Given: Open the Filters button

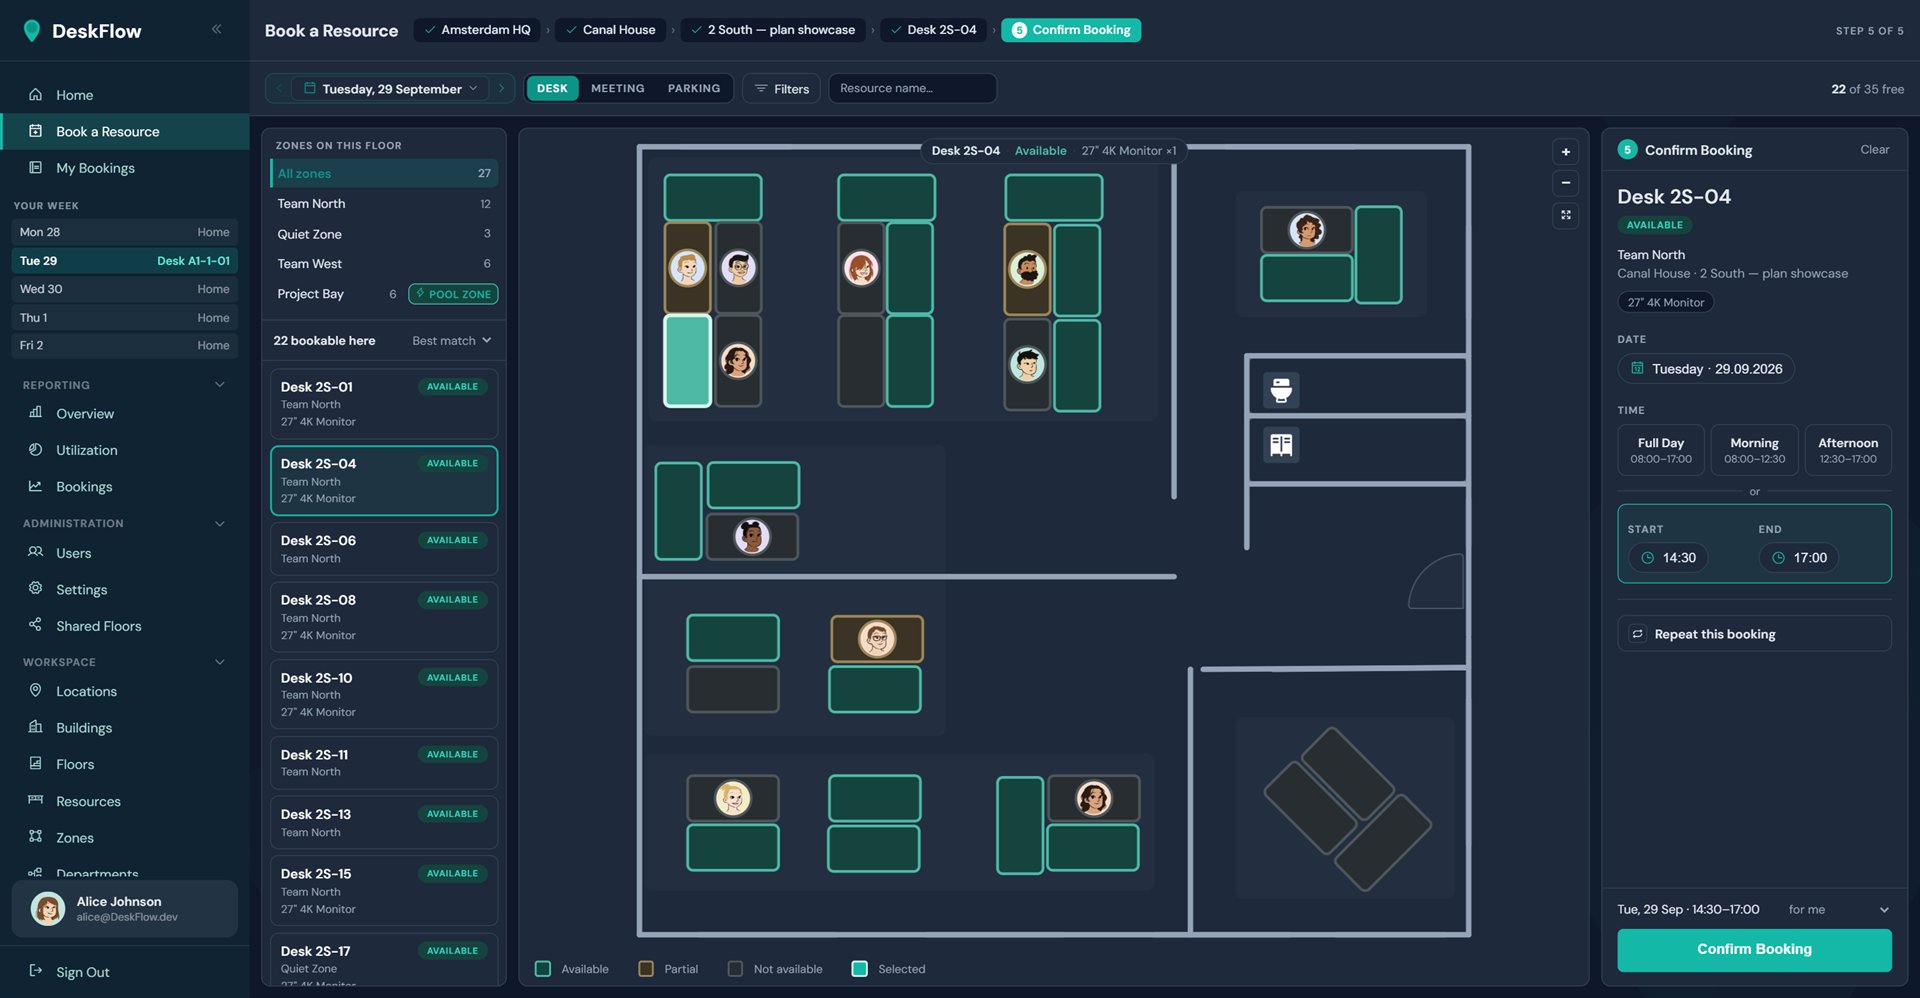Looking at the screenshot, I should pyautogui.click(x=782, y=88).
